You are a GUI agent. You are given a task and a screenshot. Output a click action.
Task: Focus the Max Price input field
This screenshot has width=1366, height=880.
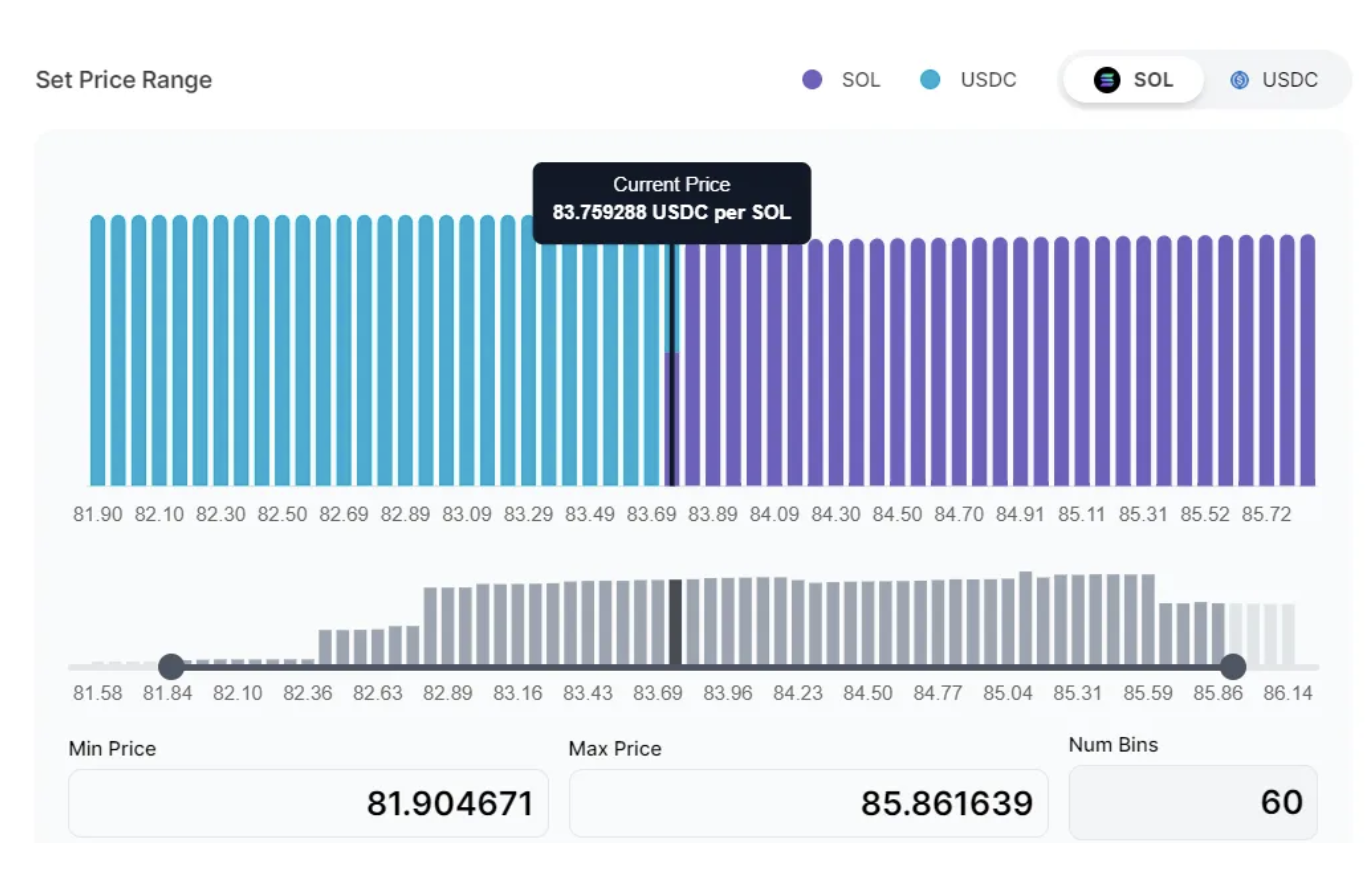click(x=808, y=803)
